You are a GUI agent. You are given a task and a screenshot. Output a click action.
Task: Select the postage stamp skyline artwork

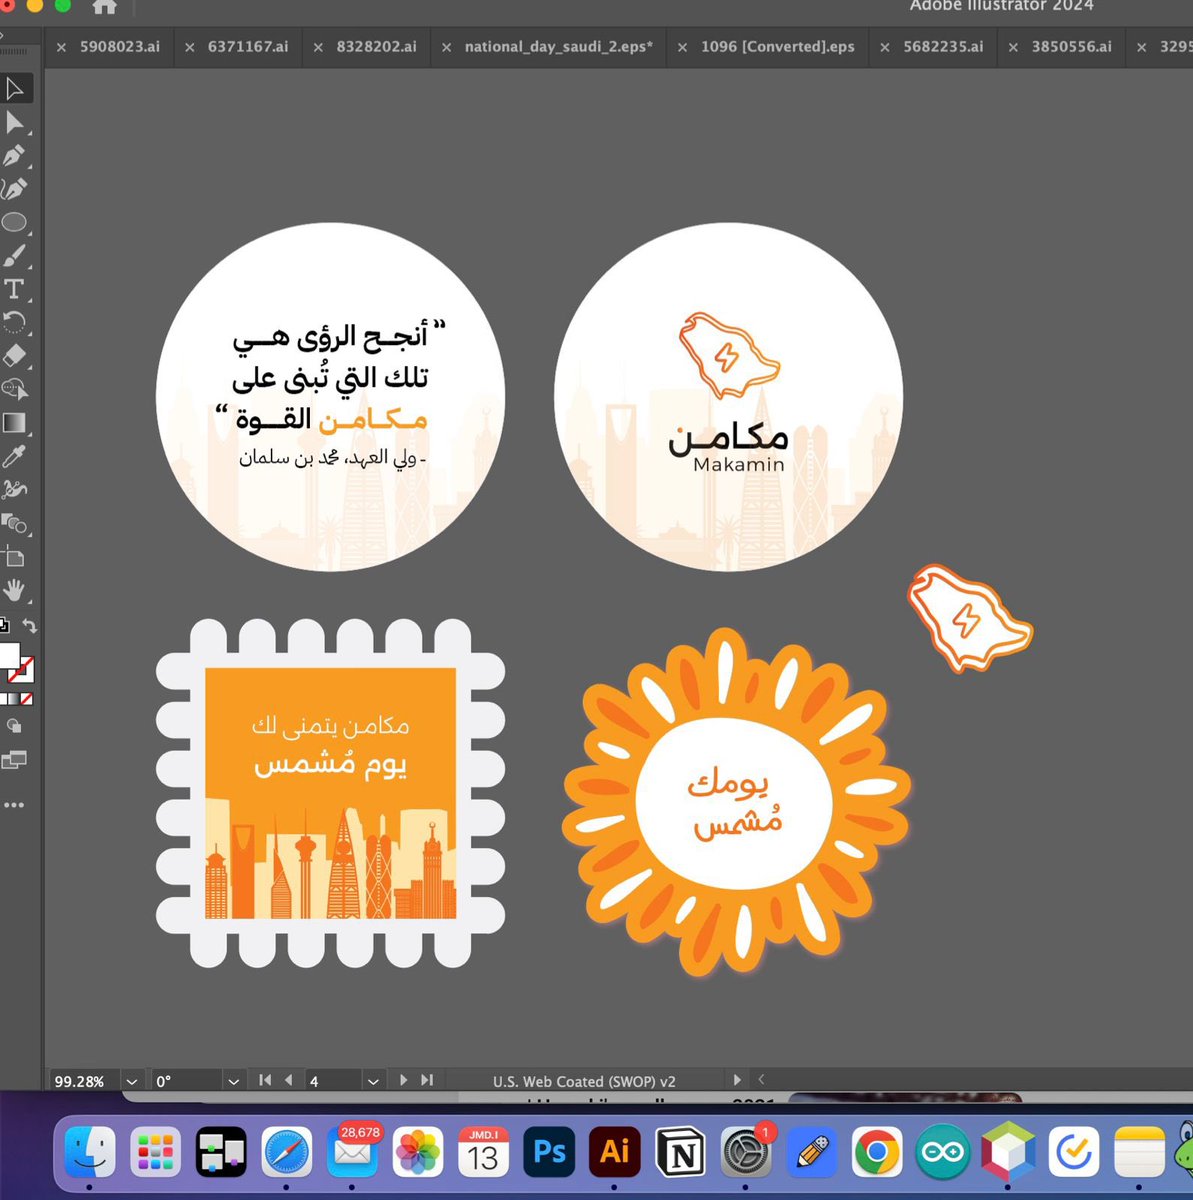(x=330, y=793)
